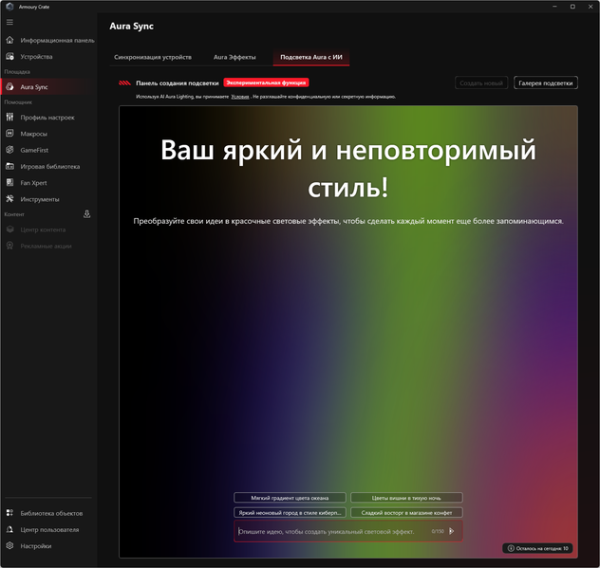Select the Aura Sync sidebar icon

pos(10,87)
